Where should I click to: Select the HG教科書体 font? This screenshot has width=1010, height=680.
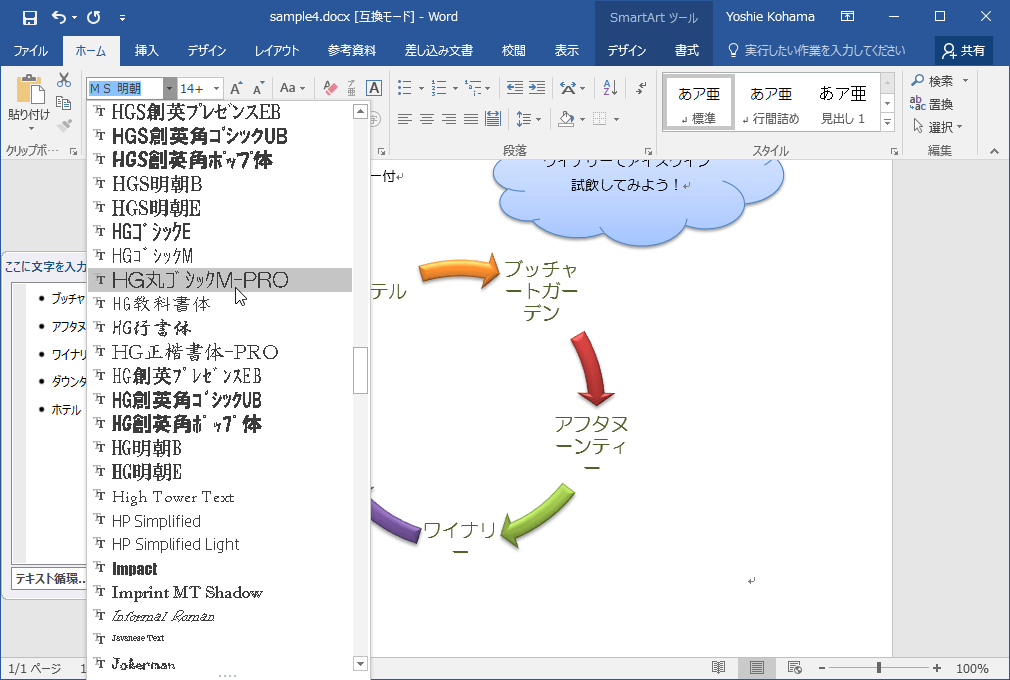point(220,304)
